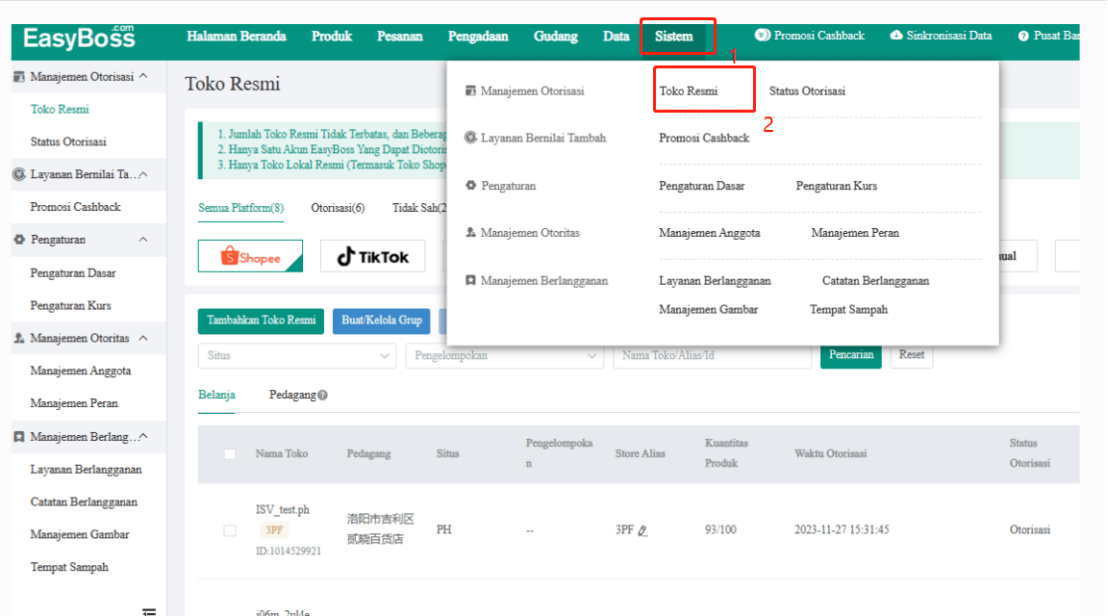The image size is (1108, 616).
Task: Choose Manajemen Peran in Sistem dropdown
Action: tap(855, 232)
